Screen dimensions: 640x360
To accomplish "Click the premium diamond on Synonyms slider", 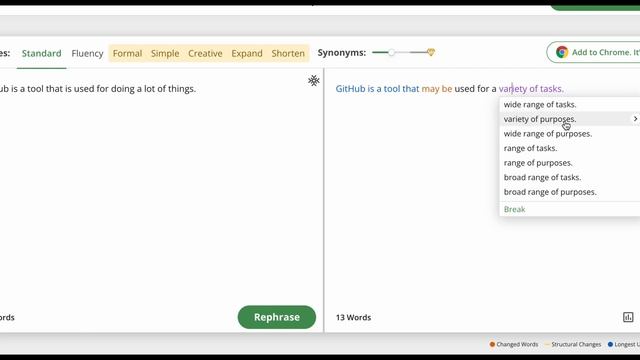I will click(431, 52).
